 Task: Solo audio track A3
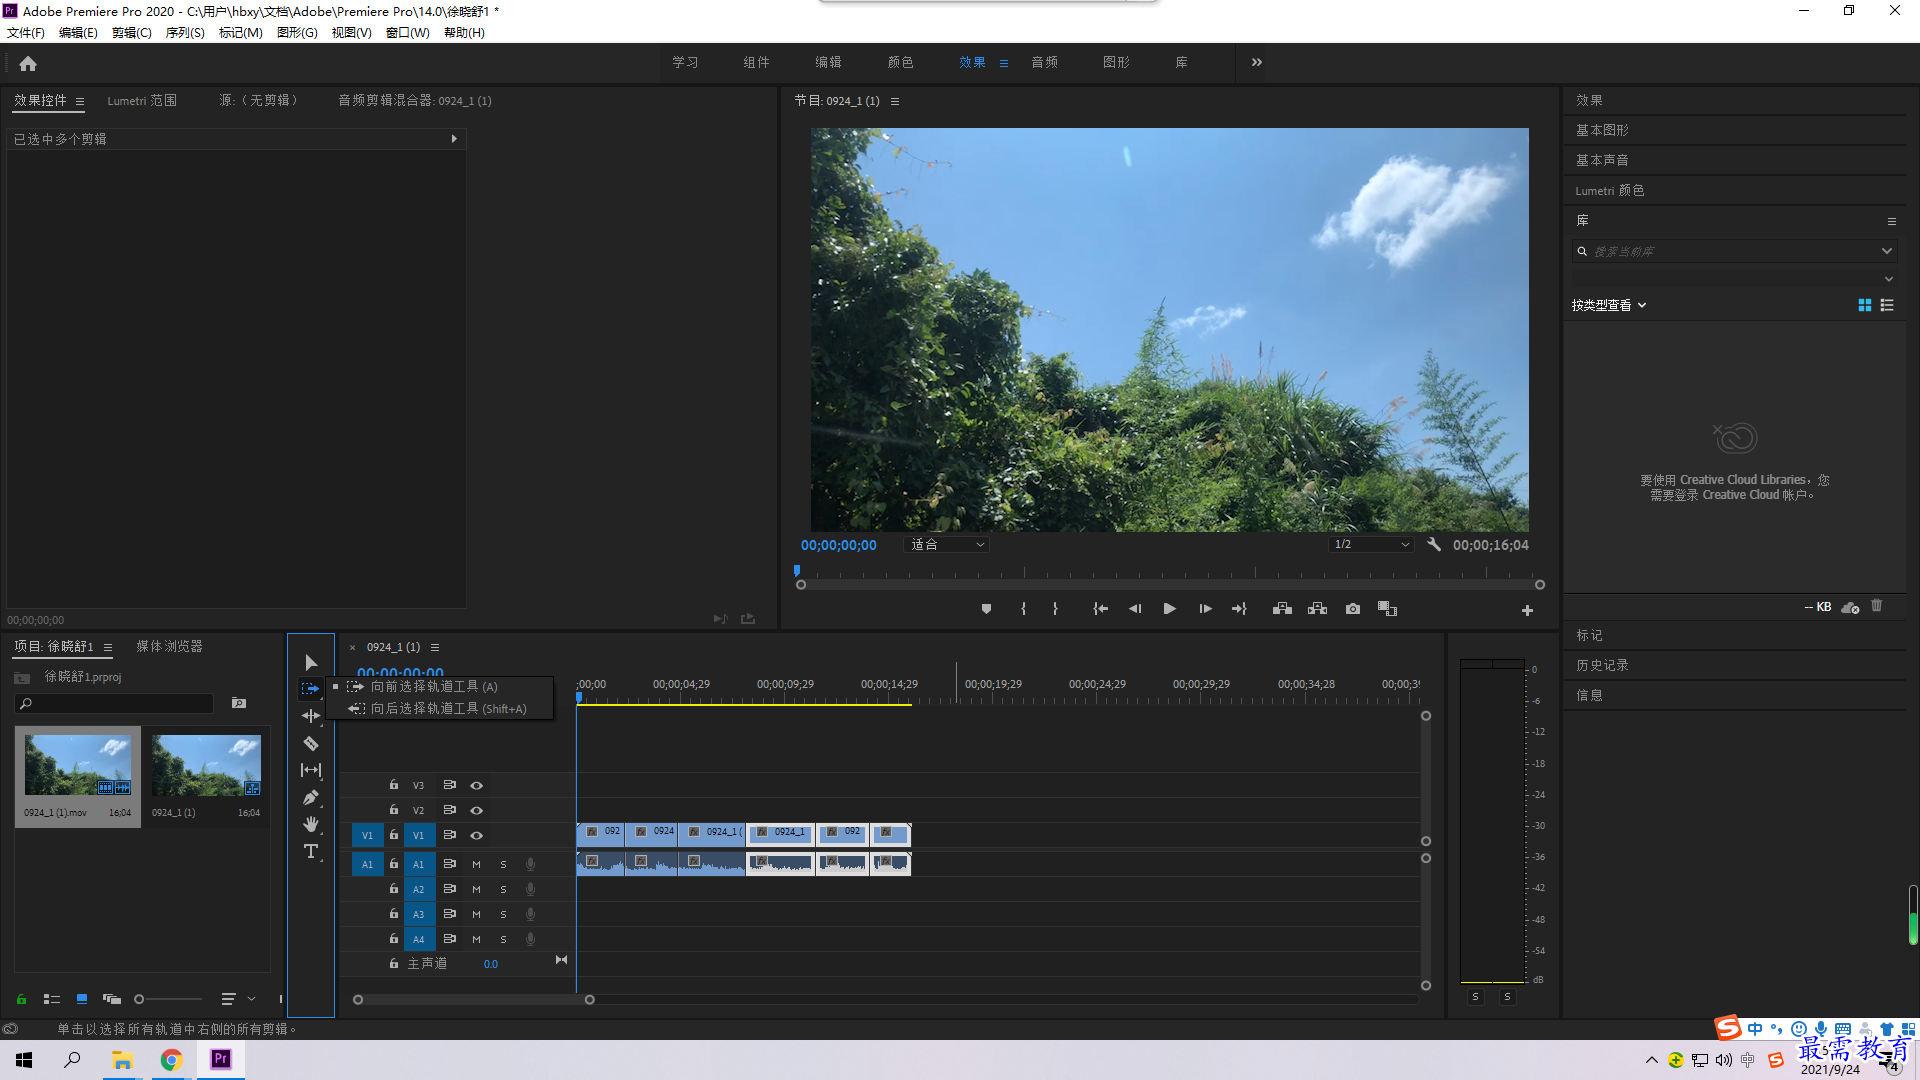pyautogui.click(x=503, y=914)
